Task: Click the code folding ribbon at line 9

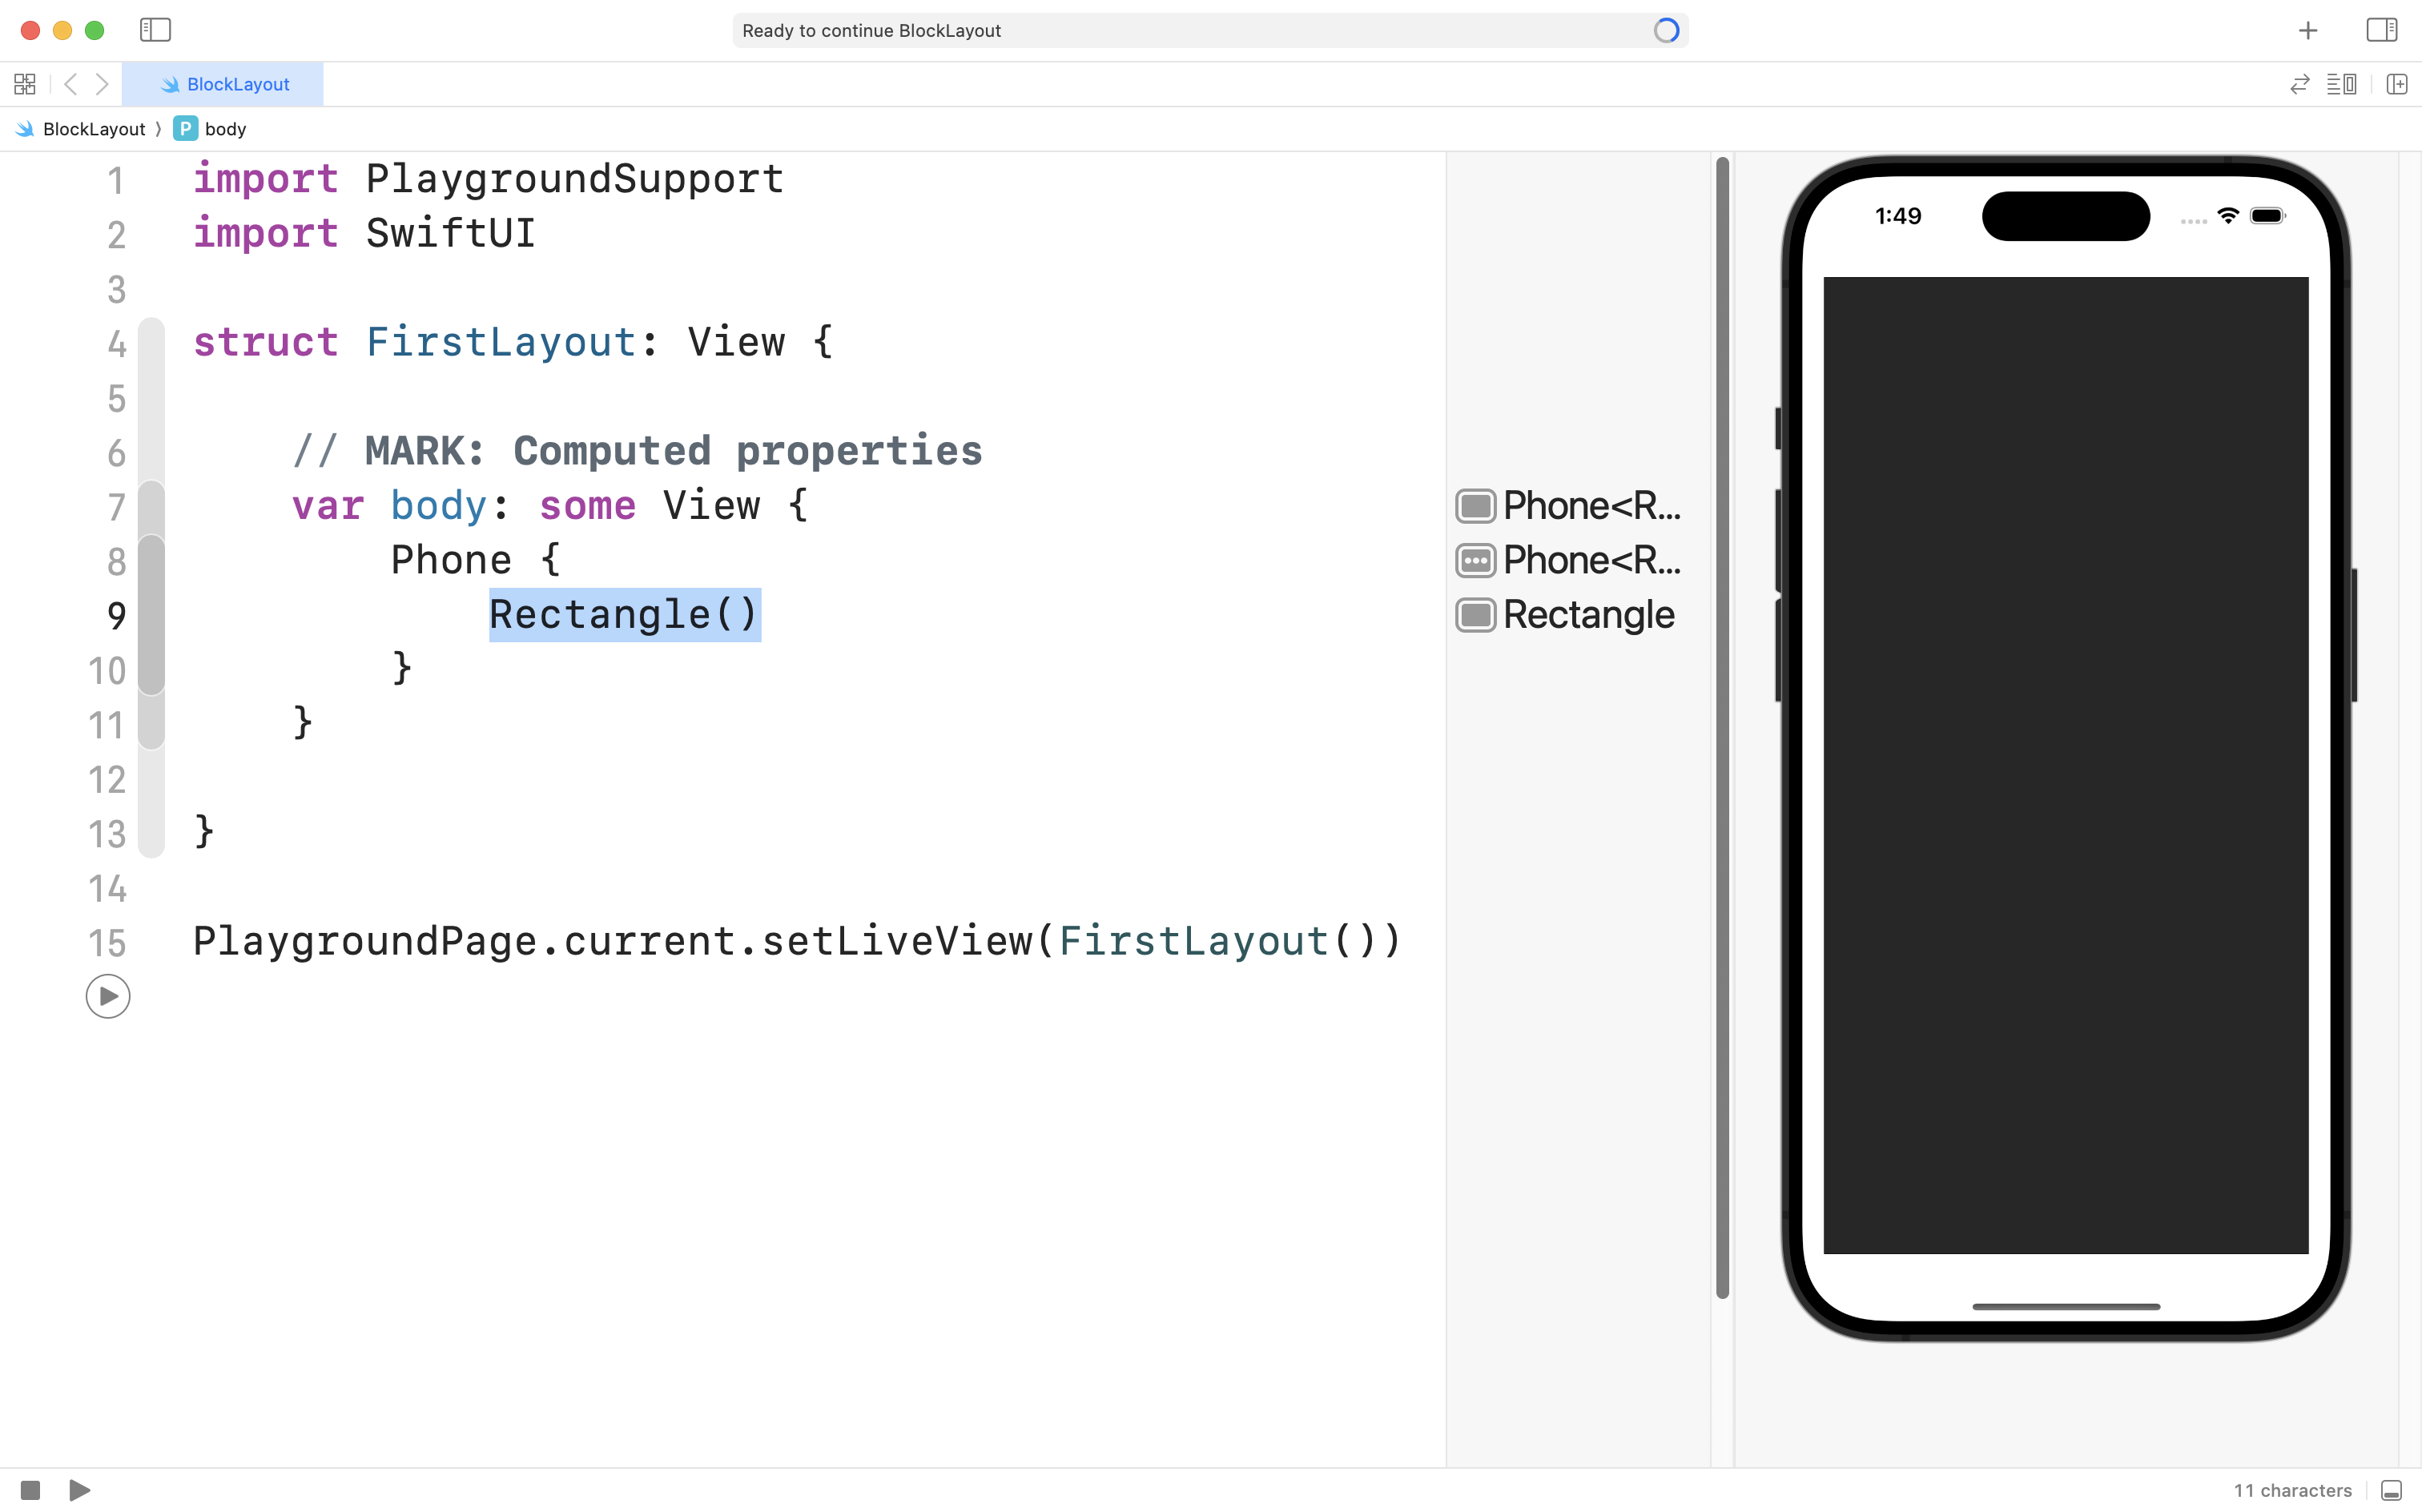Action: [x=151, y=615]
